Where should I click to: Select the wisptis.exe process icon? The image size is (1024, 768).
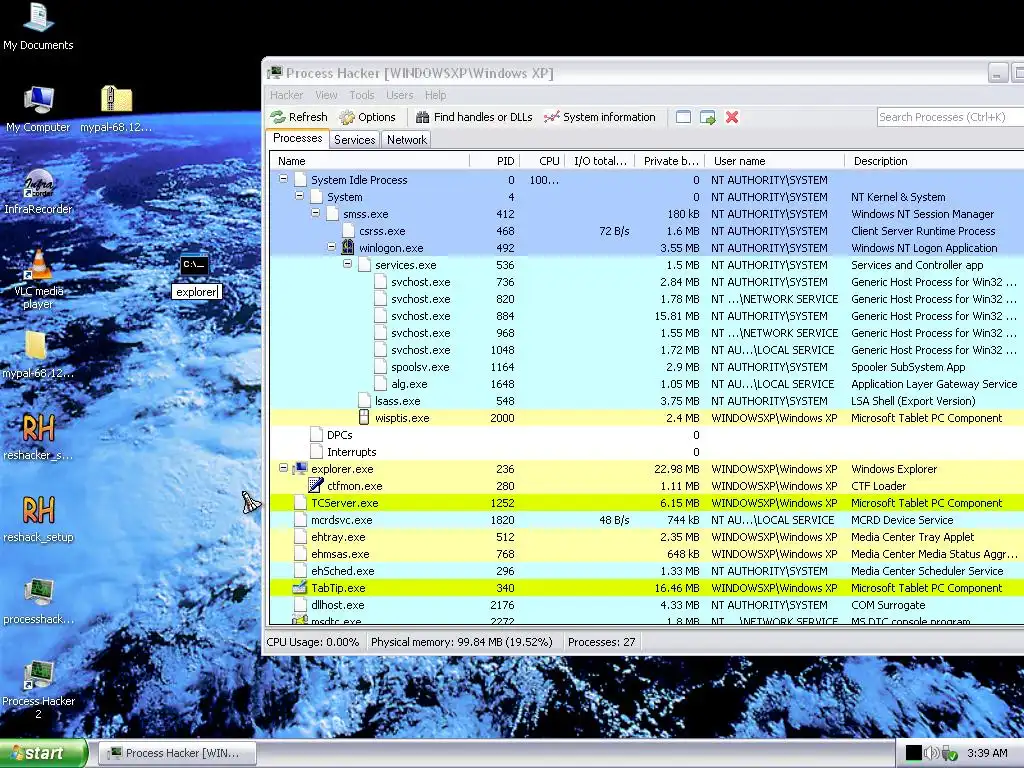coord(364,417)
